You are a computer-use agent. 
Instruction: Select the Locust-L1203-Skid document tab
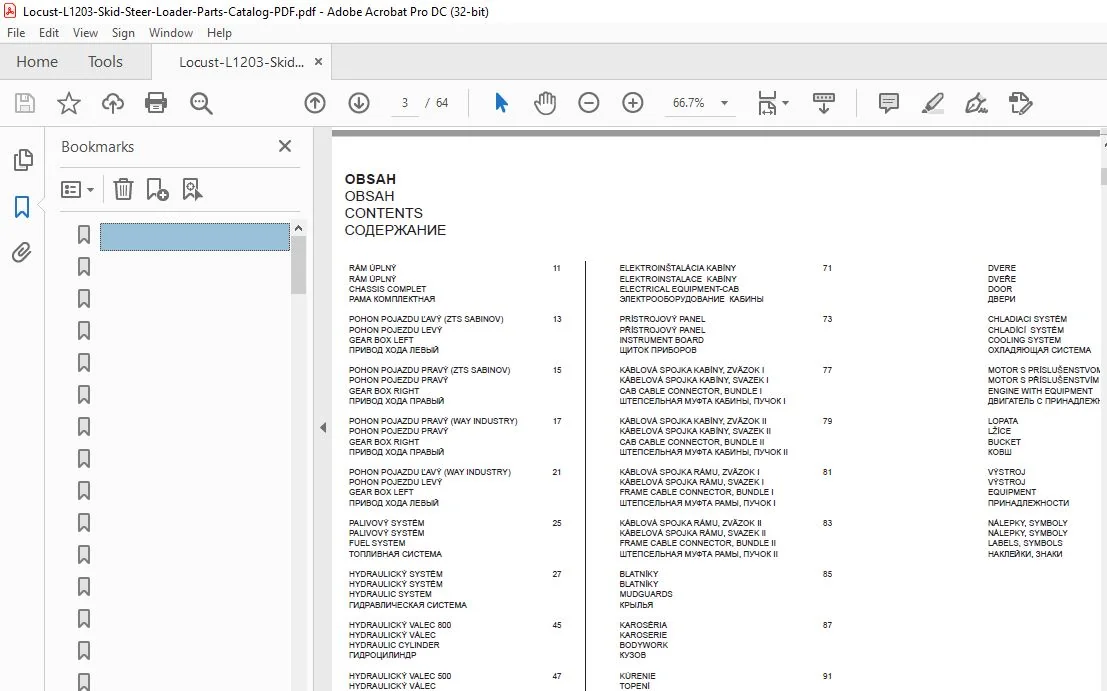241,62
